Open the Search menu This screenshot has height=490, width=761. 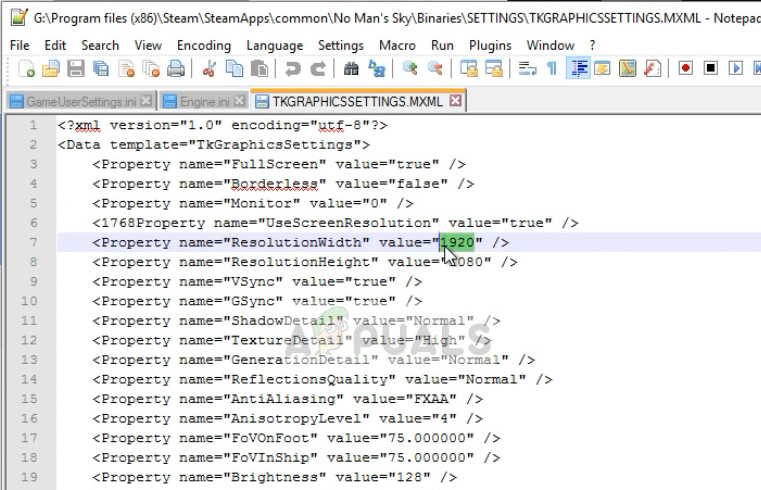tap(100, 46)
